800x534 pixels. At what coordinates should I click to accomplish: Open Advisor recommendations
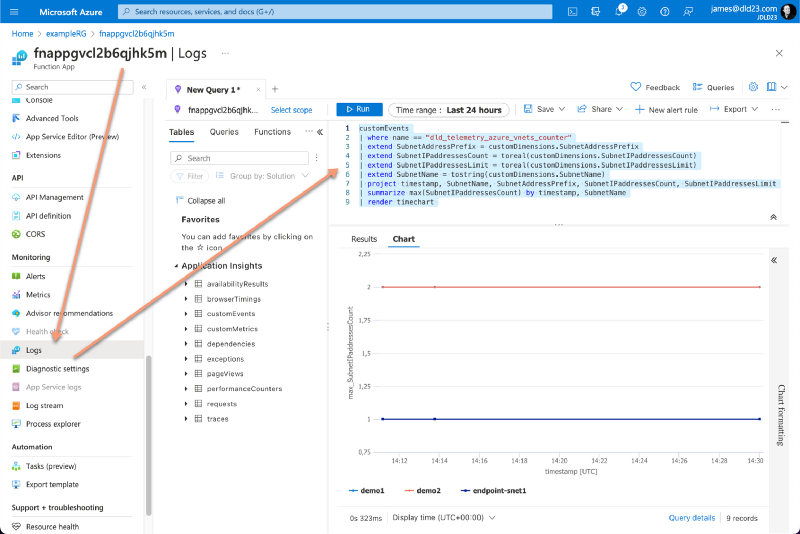[x=69, y=313]
